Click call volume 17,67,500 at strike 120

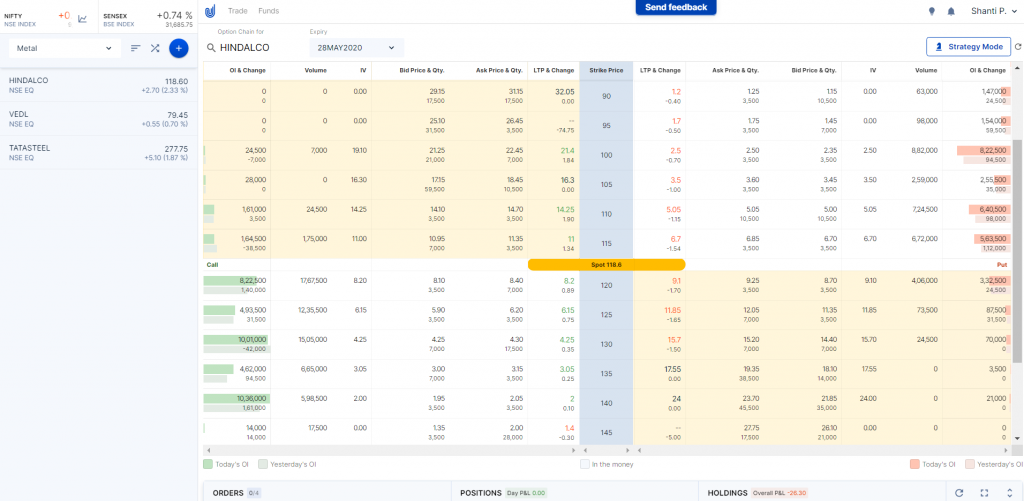(x=313, y=281)
